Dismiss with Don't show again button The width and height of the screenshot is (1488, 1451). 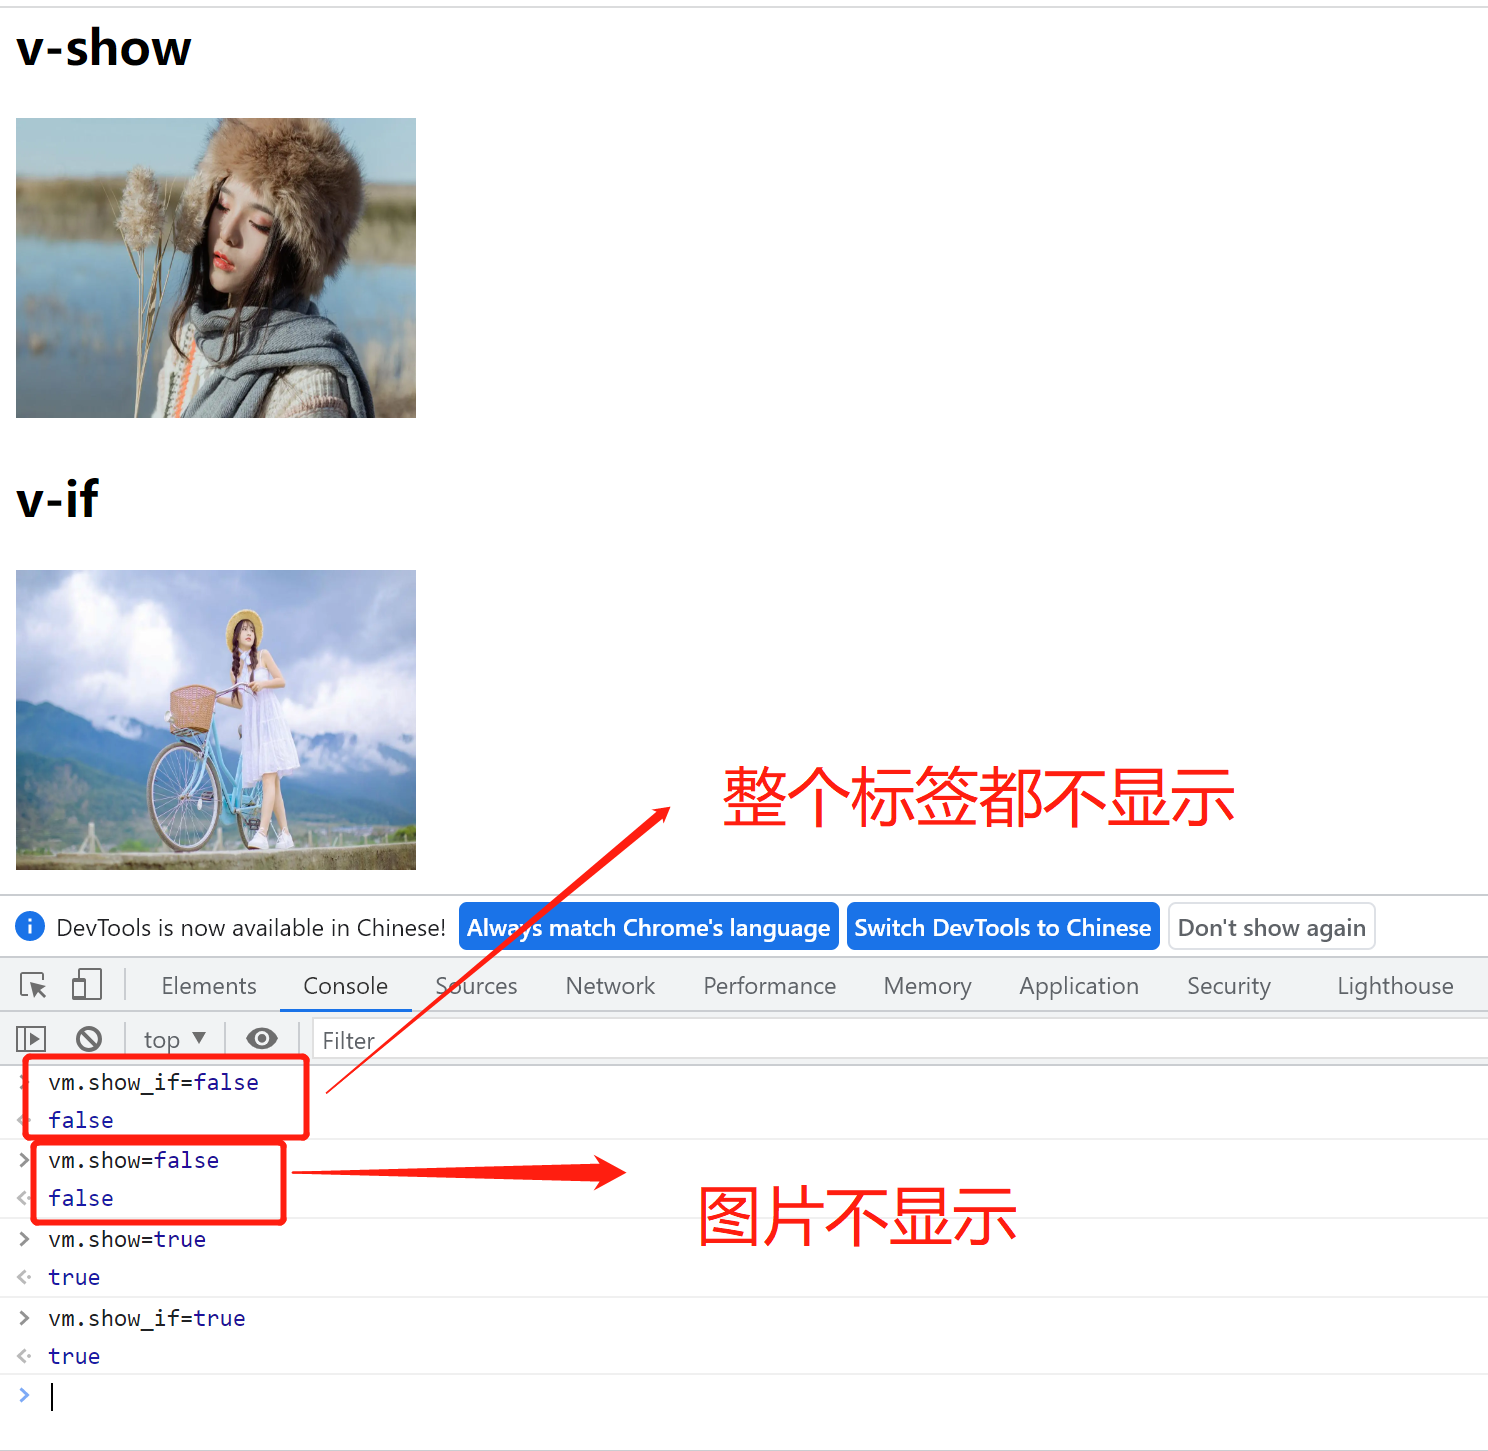[1272, 927]
